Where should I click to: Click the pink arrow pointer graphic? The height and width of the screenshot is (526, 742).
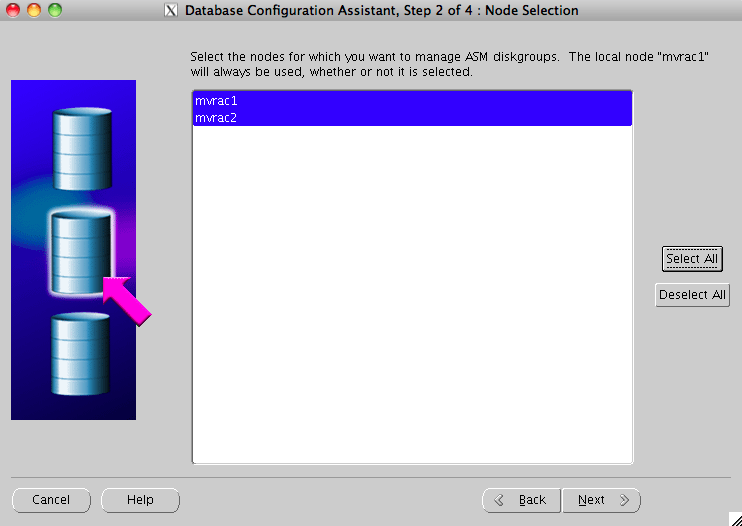[x=126, y=301]
